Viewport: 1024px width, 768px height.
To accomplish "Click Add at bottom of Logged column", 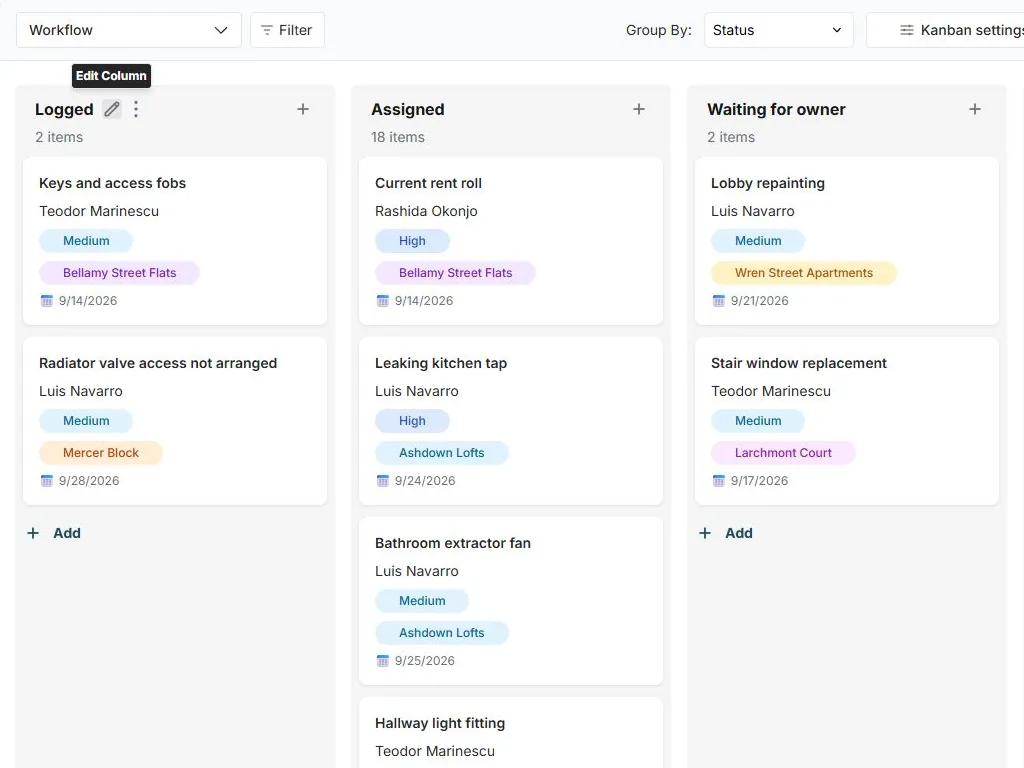I will [x=54, y=533].
